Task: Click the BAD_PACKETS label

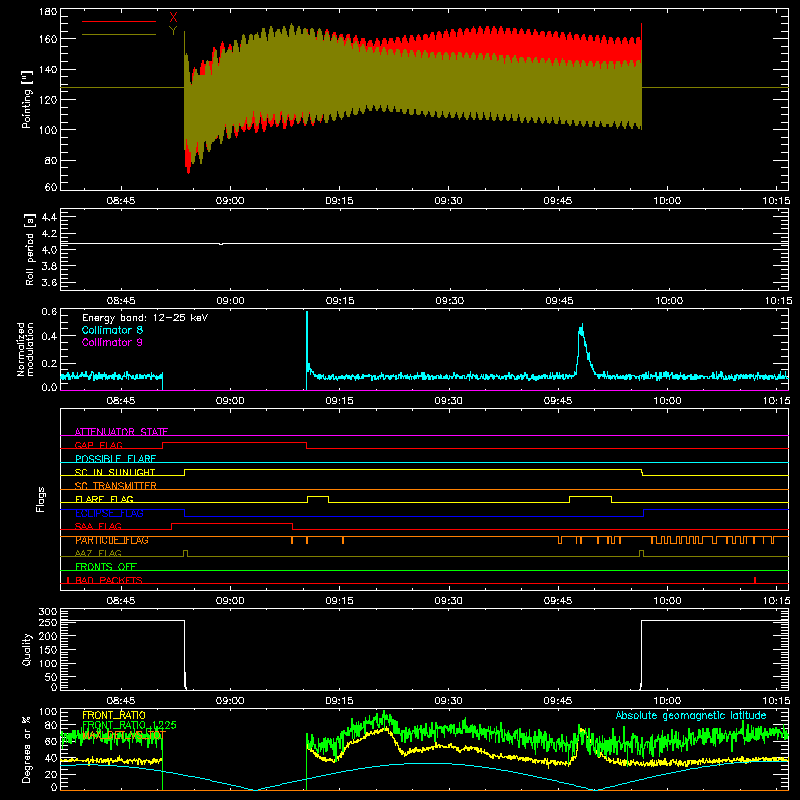Action: [x=109, y=580]
